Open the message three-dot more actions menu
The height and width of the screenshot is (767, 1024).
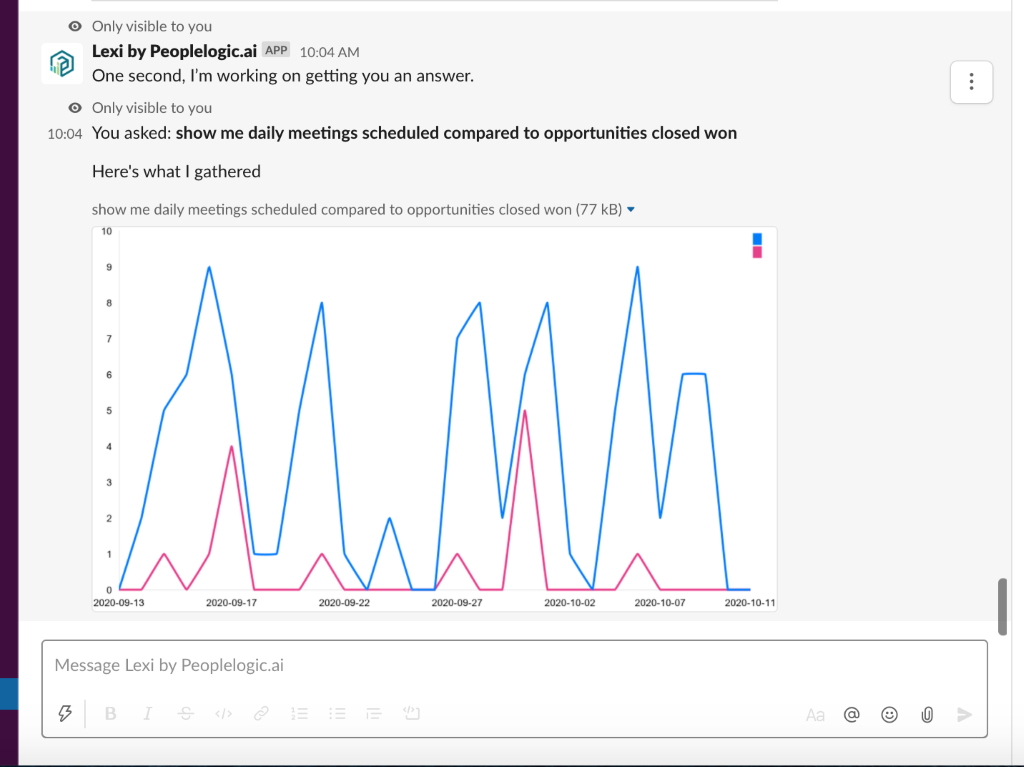pos(971,82)
